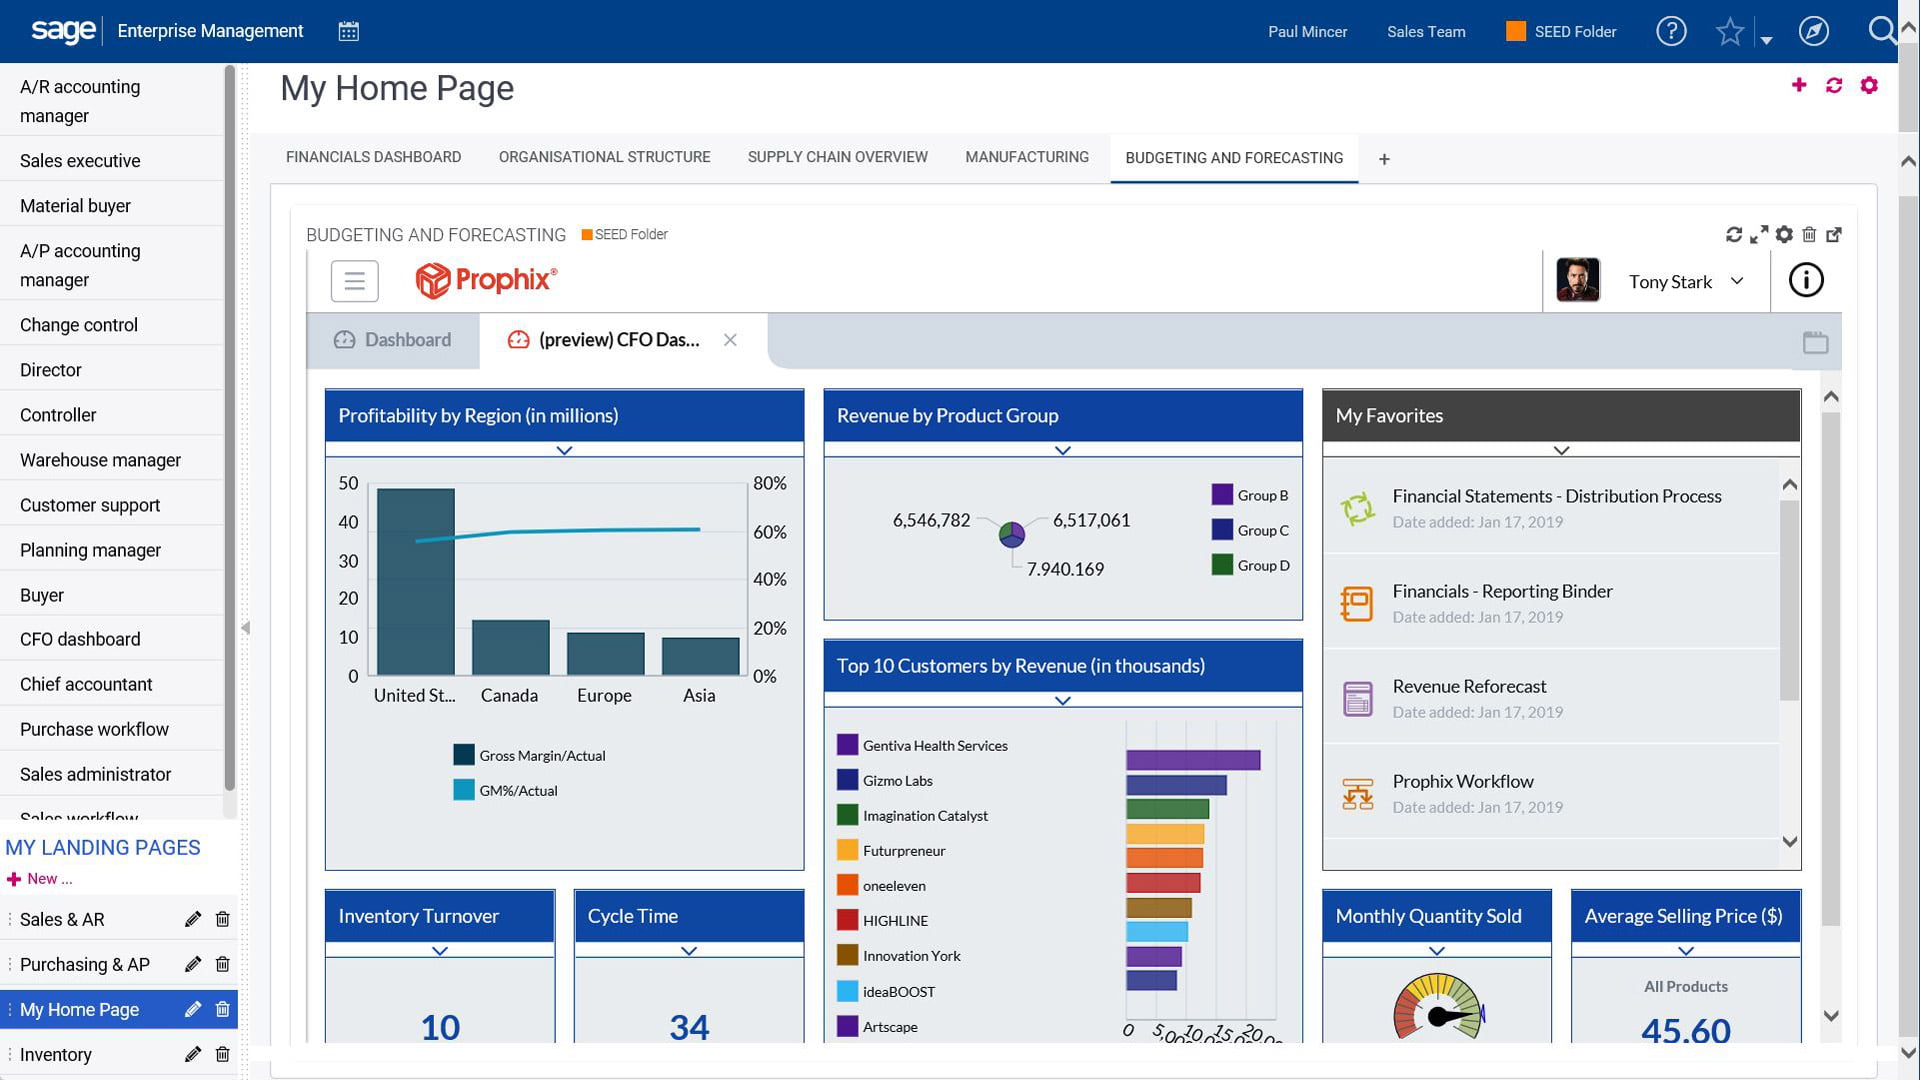The image size is (1920, 1080).
Task: Expand Revenue by Product Group chevron
Action: click(1063, 451)
